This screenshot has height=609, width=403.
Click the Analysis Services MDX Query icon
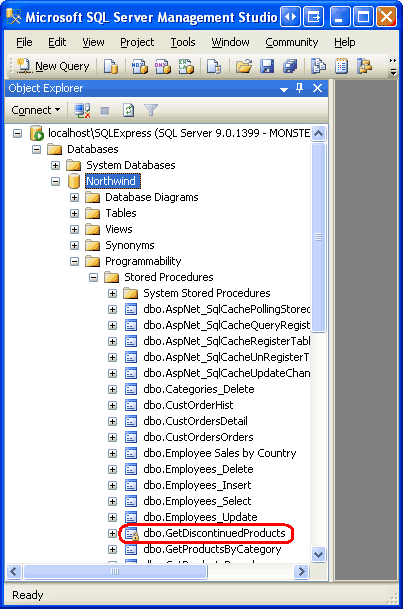click(139, 66)
